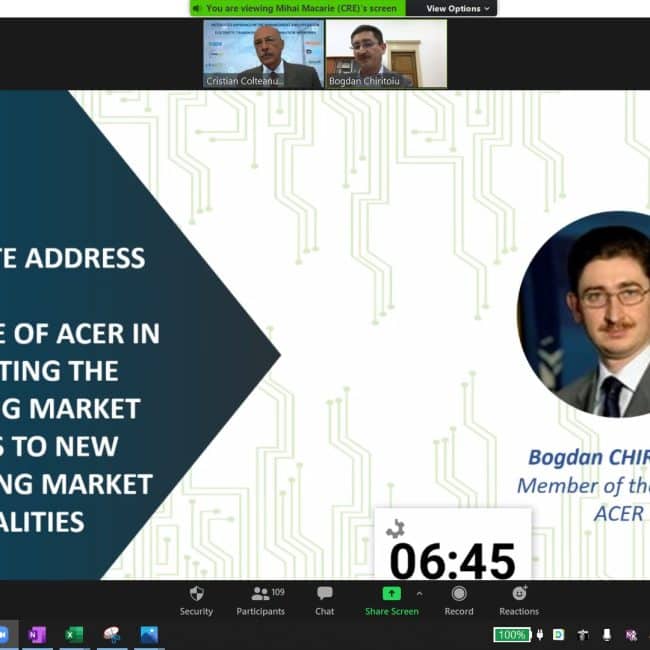Click the 100% battery indicator
This screenshot has width=650, height=650.
tap(512, 635)
